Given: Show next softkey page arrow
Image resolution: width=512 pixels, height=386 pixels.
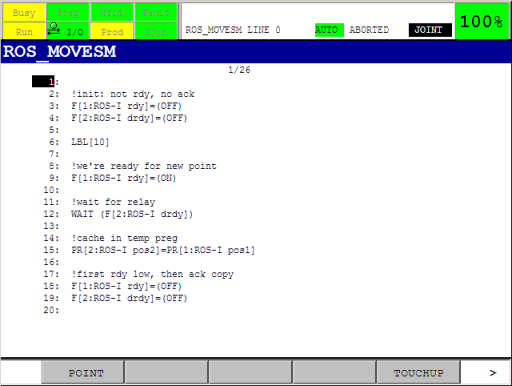Looking at the screenshot, I should [493, 373].
